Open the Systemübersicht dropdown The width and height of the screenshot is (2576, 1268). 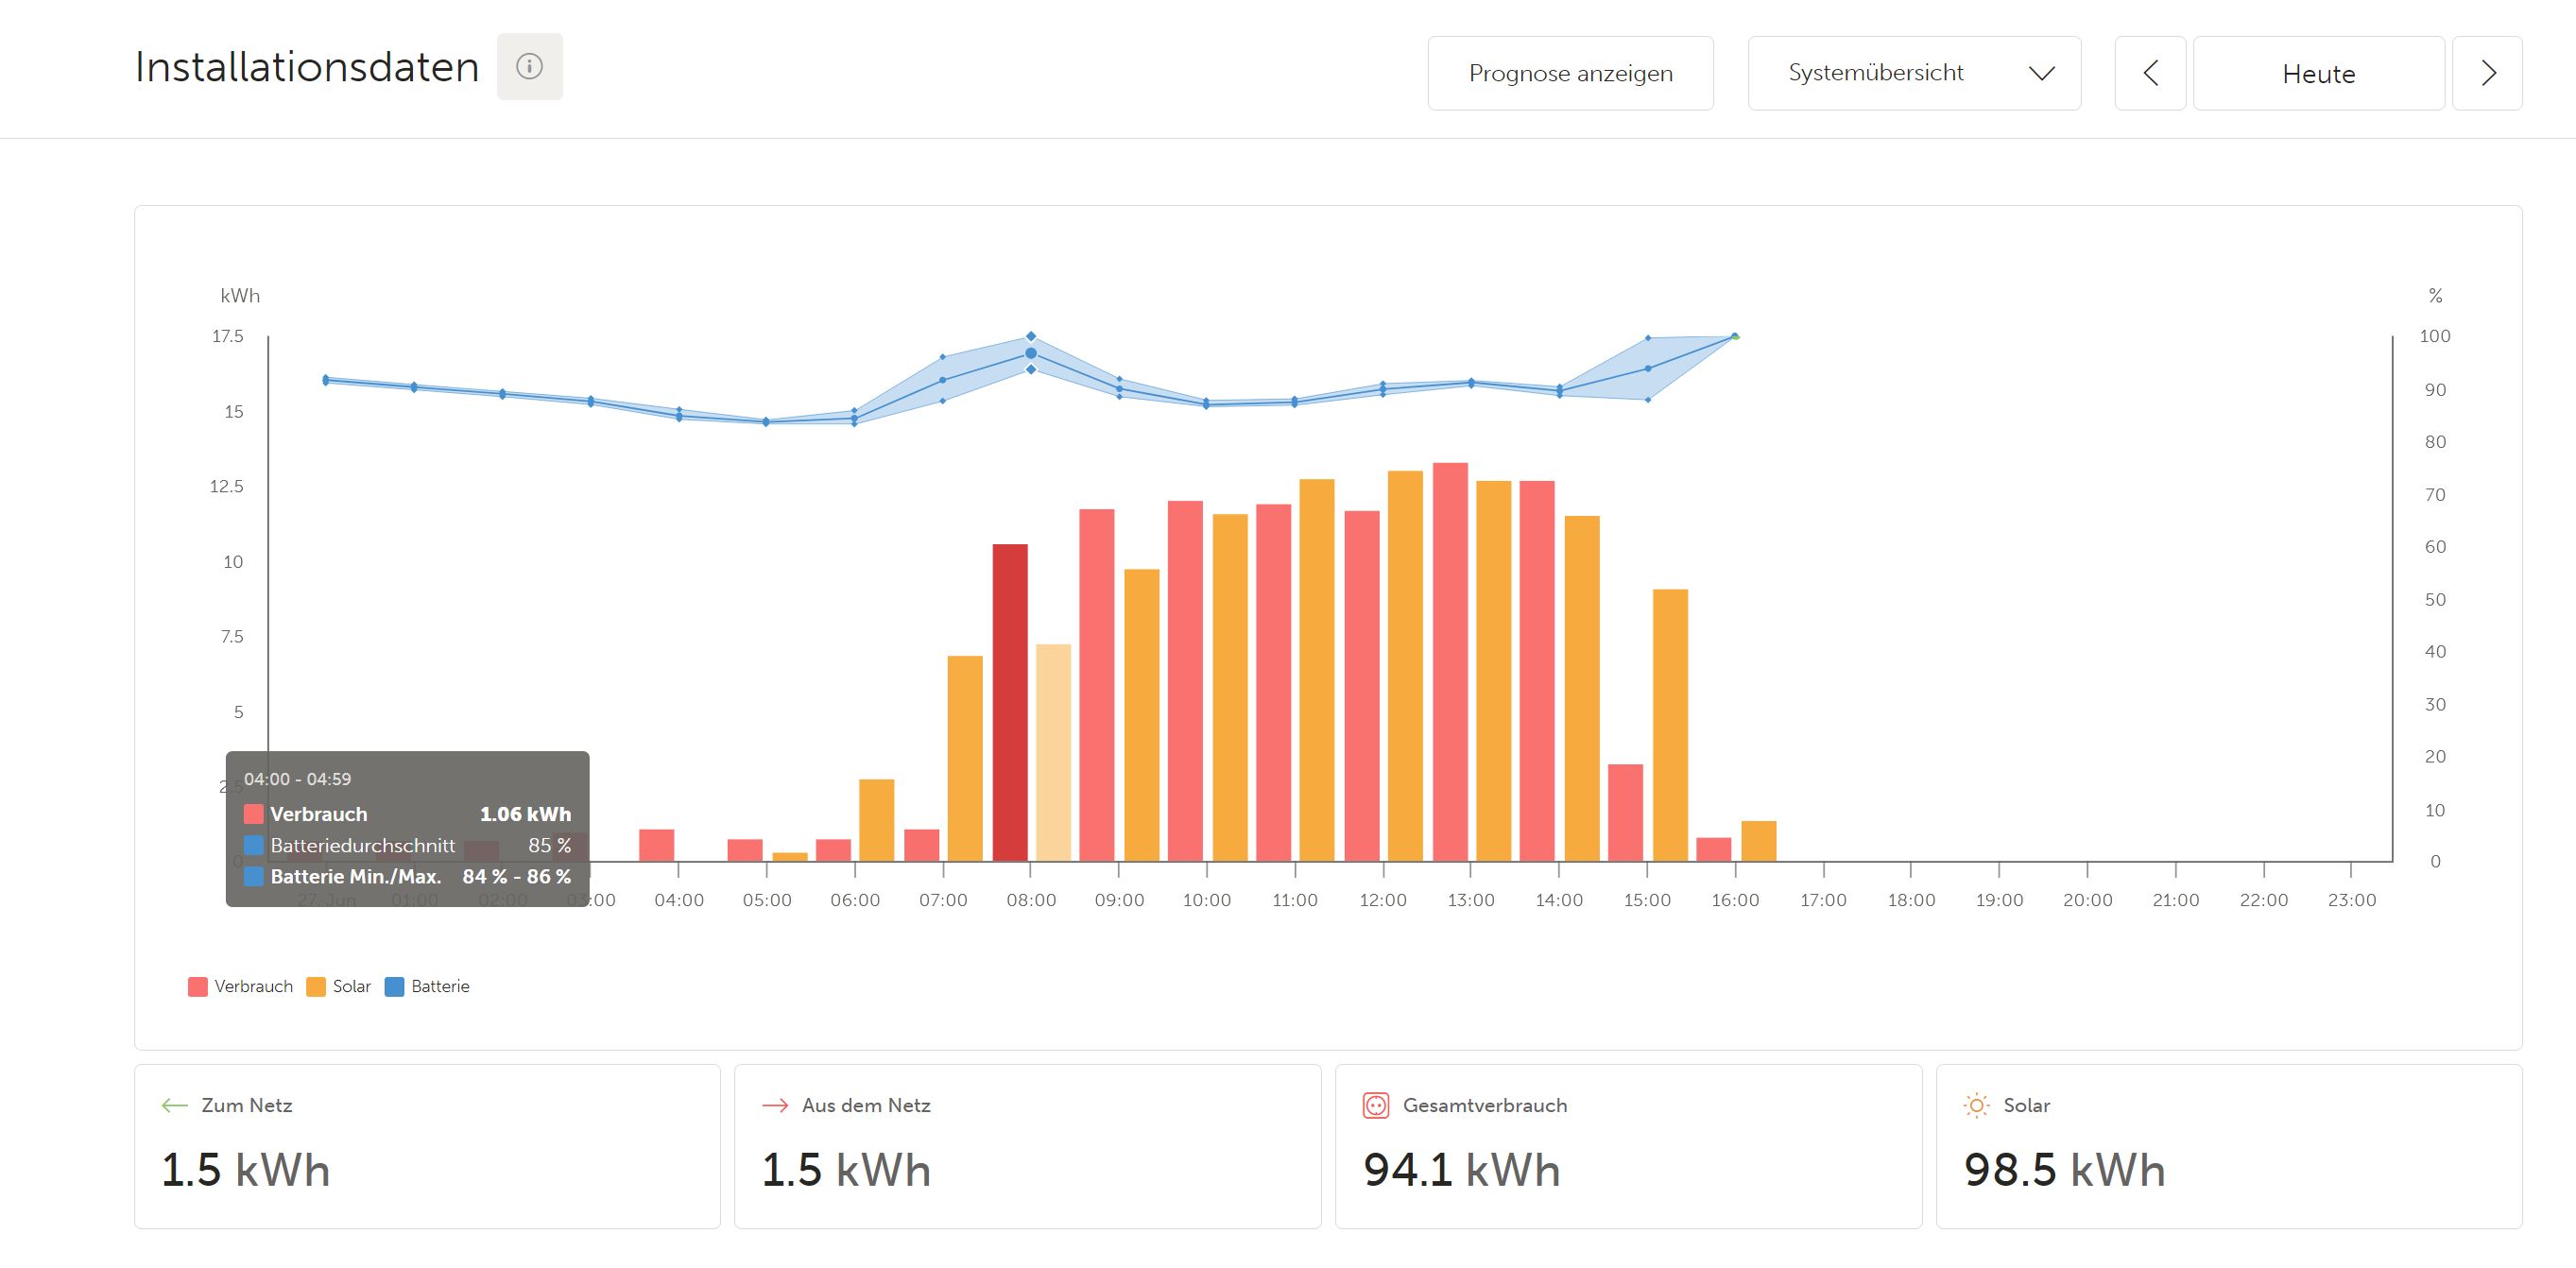pyautogui.click(x=1914, y=73)
